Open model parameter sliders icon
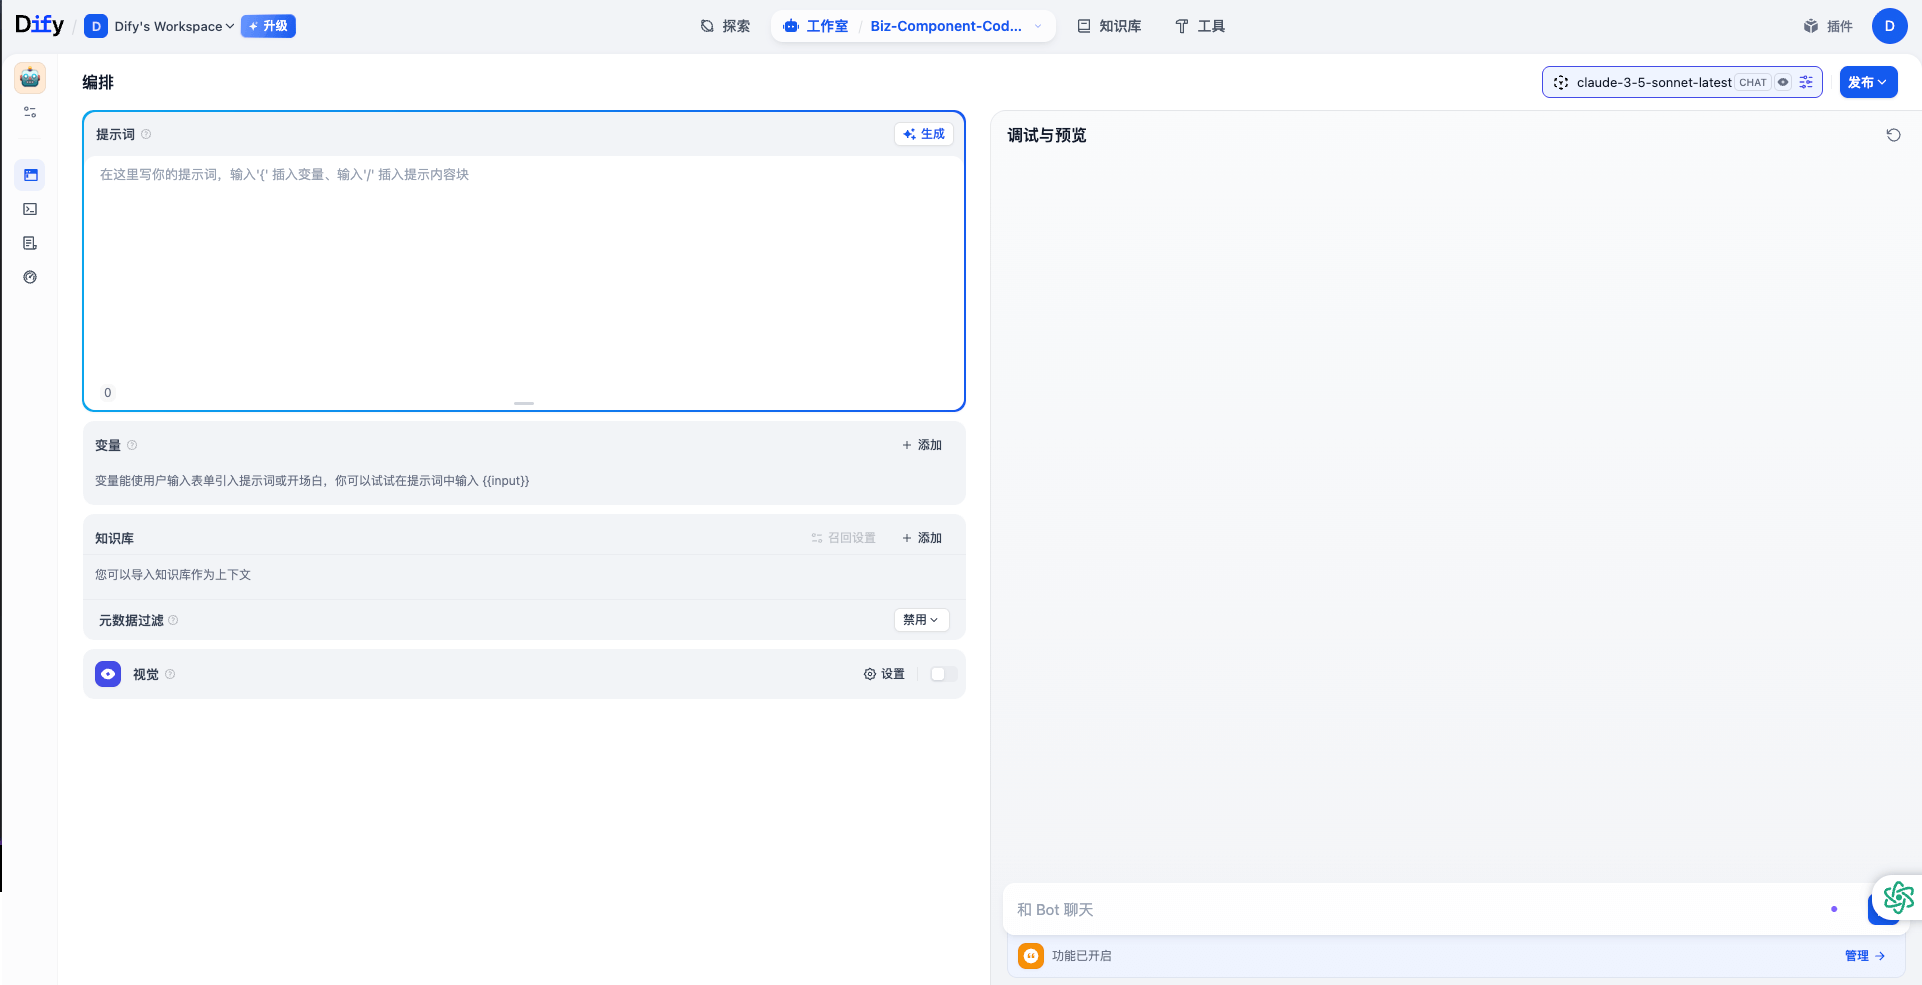This screenshot has height=985, width=1922. click(x=1806, y=82)
